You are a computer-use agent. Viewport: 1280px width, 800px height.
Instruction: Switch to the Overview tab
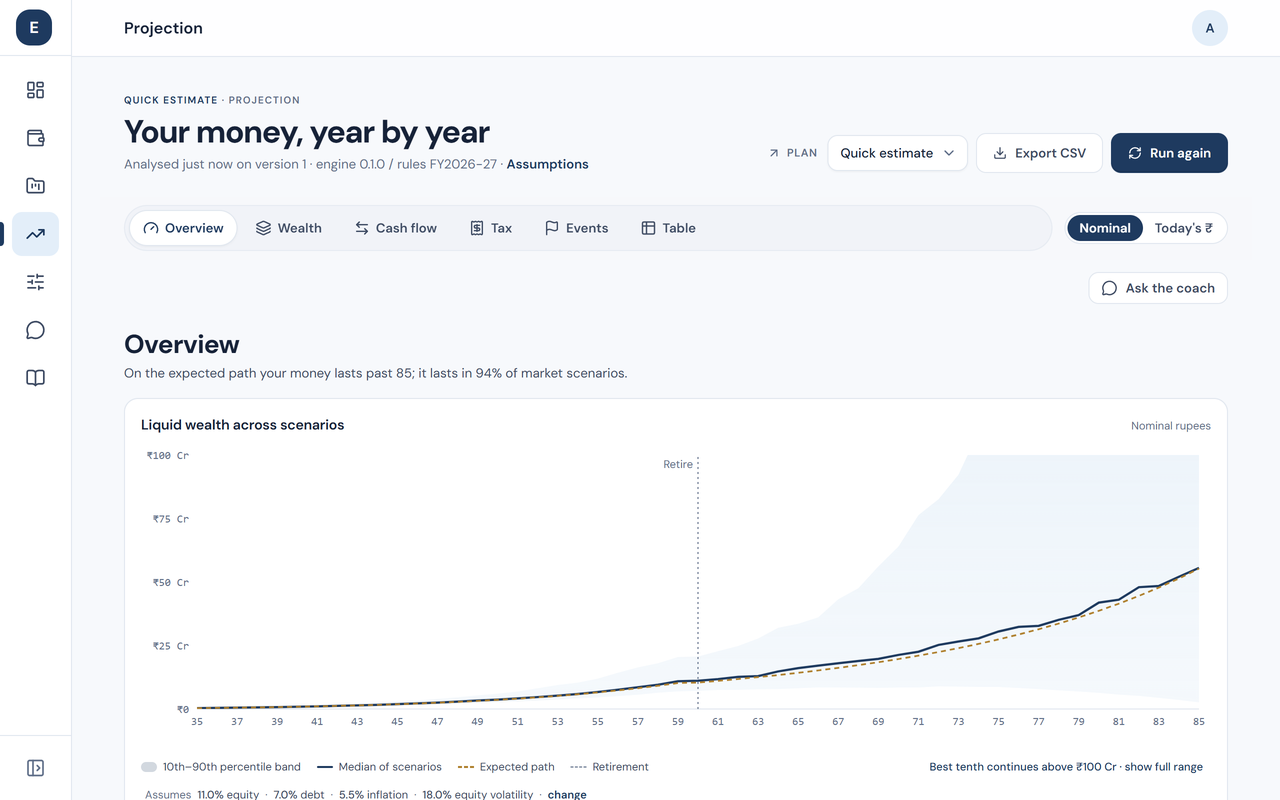pos(183,228)
